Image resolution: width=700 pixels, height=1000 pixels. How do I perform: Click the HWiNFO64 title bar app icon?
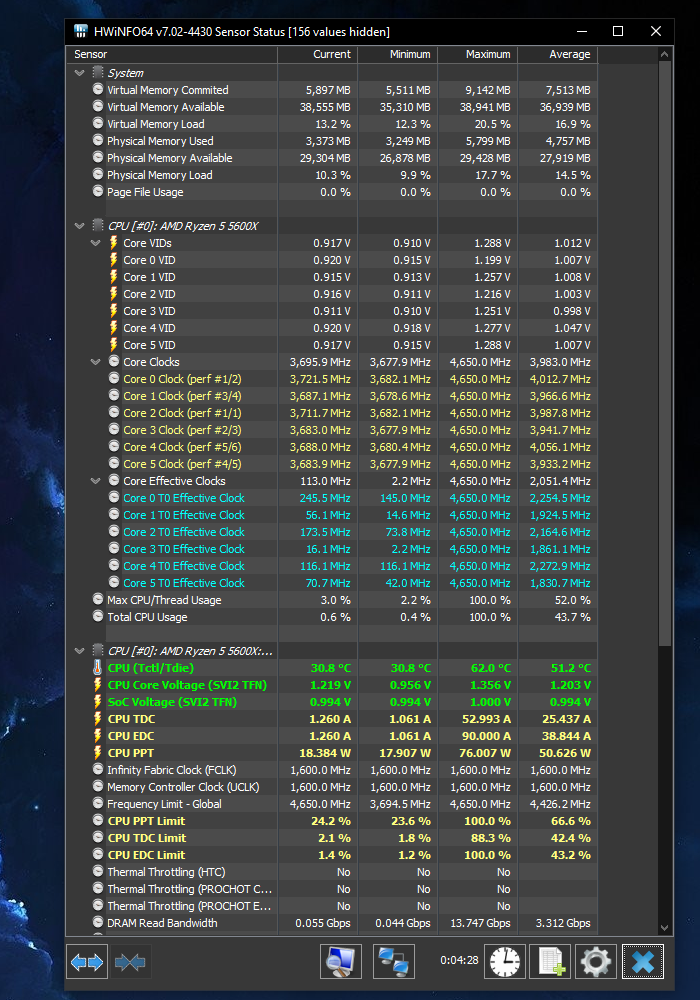[81, 31]
